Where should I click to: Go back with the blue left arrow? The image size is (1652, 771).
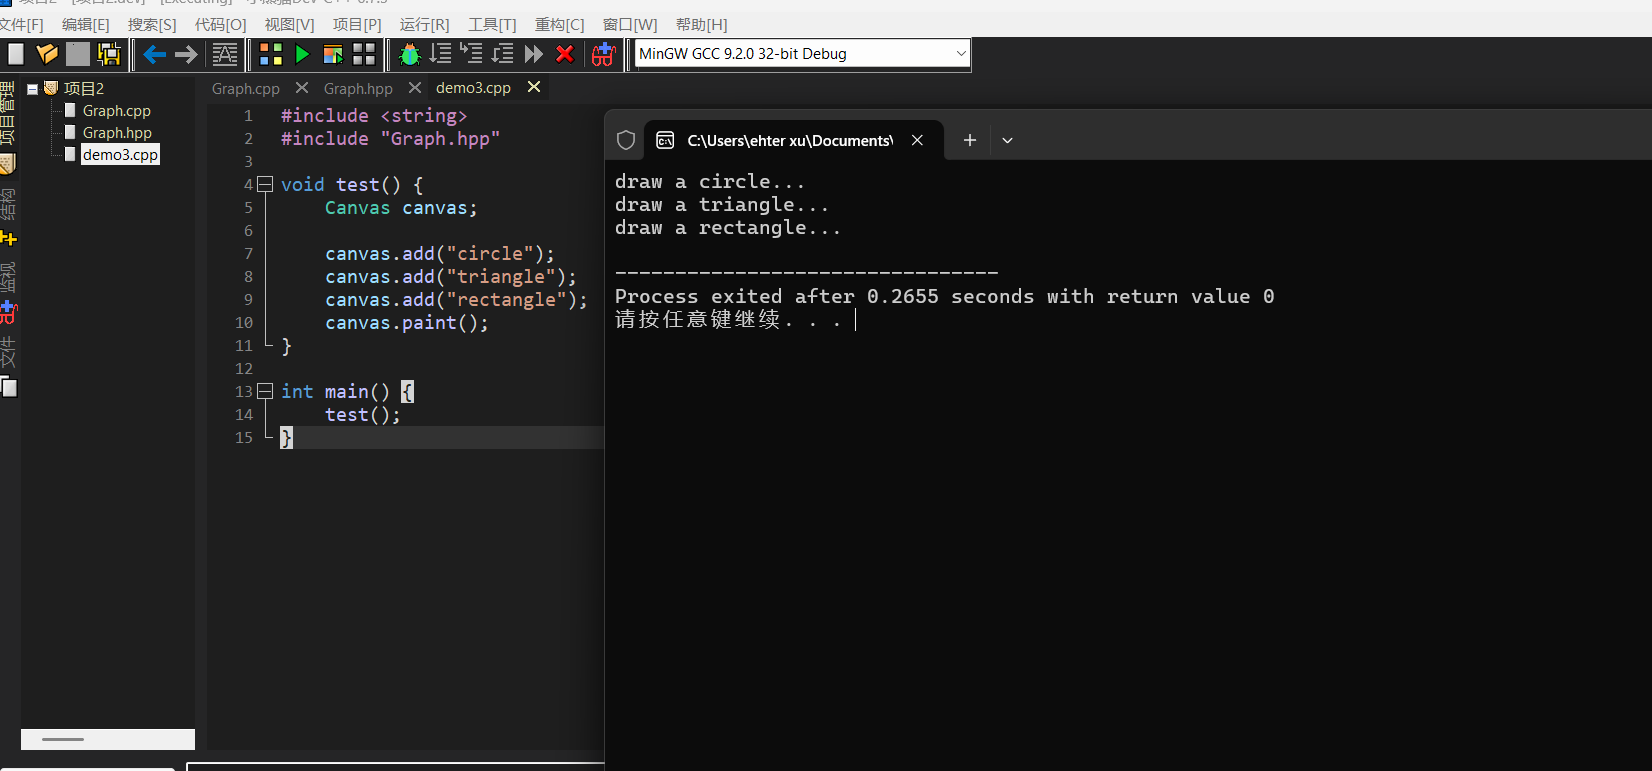(x=154, y=54)
